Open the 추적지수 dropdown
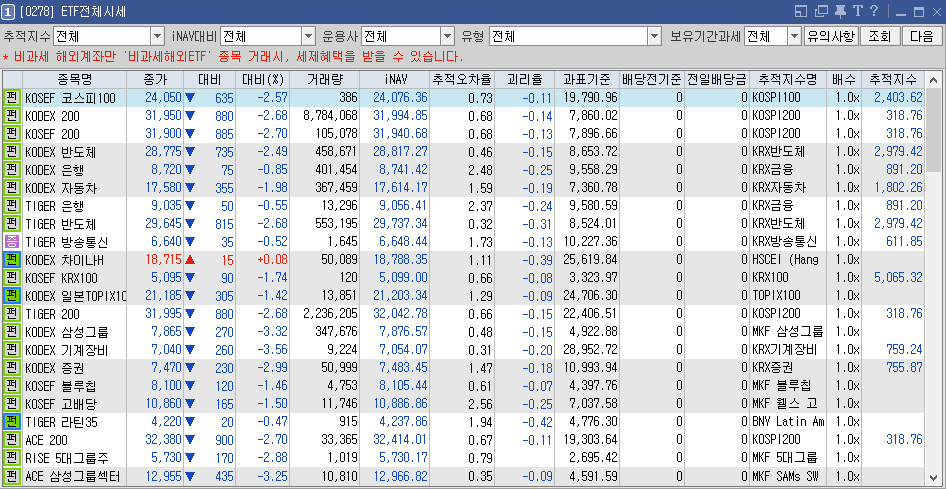The height and width of the screenshot is (489, 946). (157, 36)
